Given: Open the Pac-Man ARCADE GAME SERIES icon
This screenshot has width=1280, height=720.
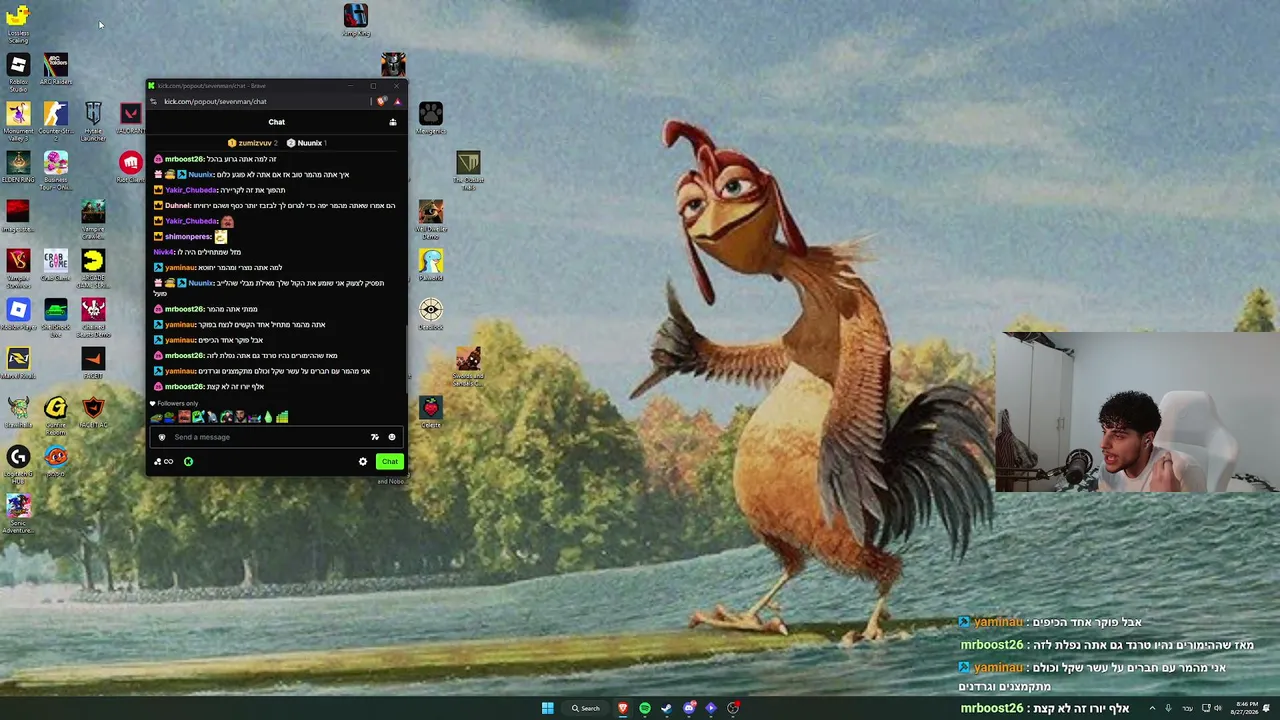Looking at the screenshot, I should click(x=93, y=267).
